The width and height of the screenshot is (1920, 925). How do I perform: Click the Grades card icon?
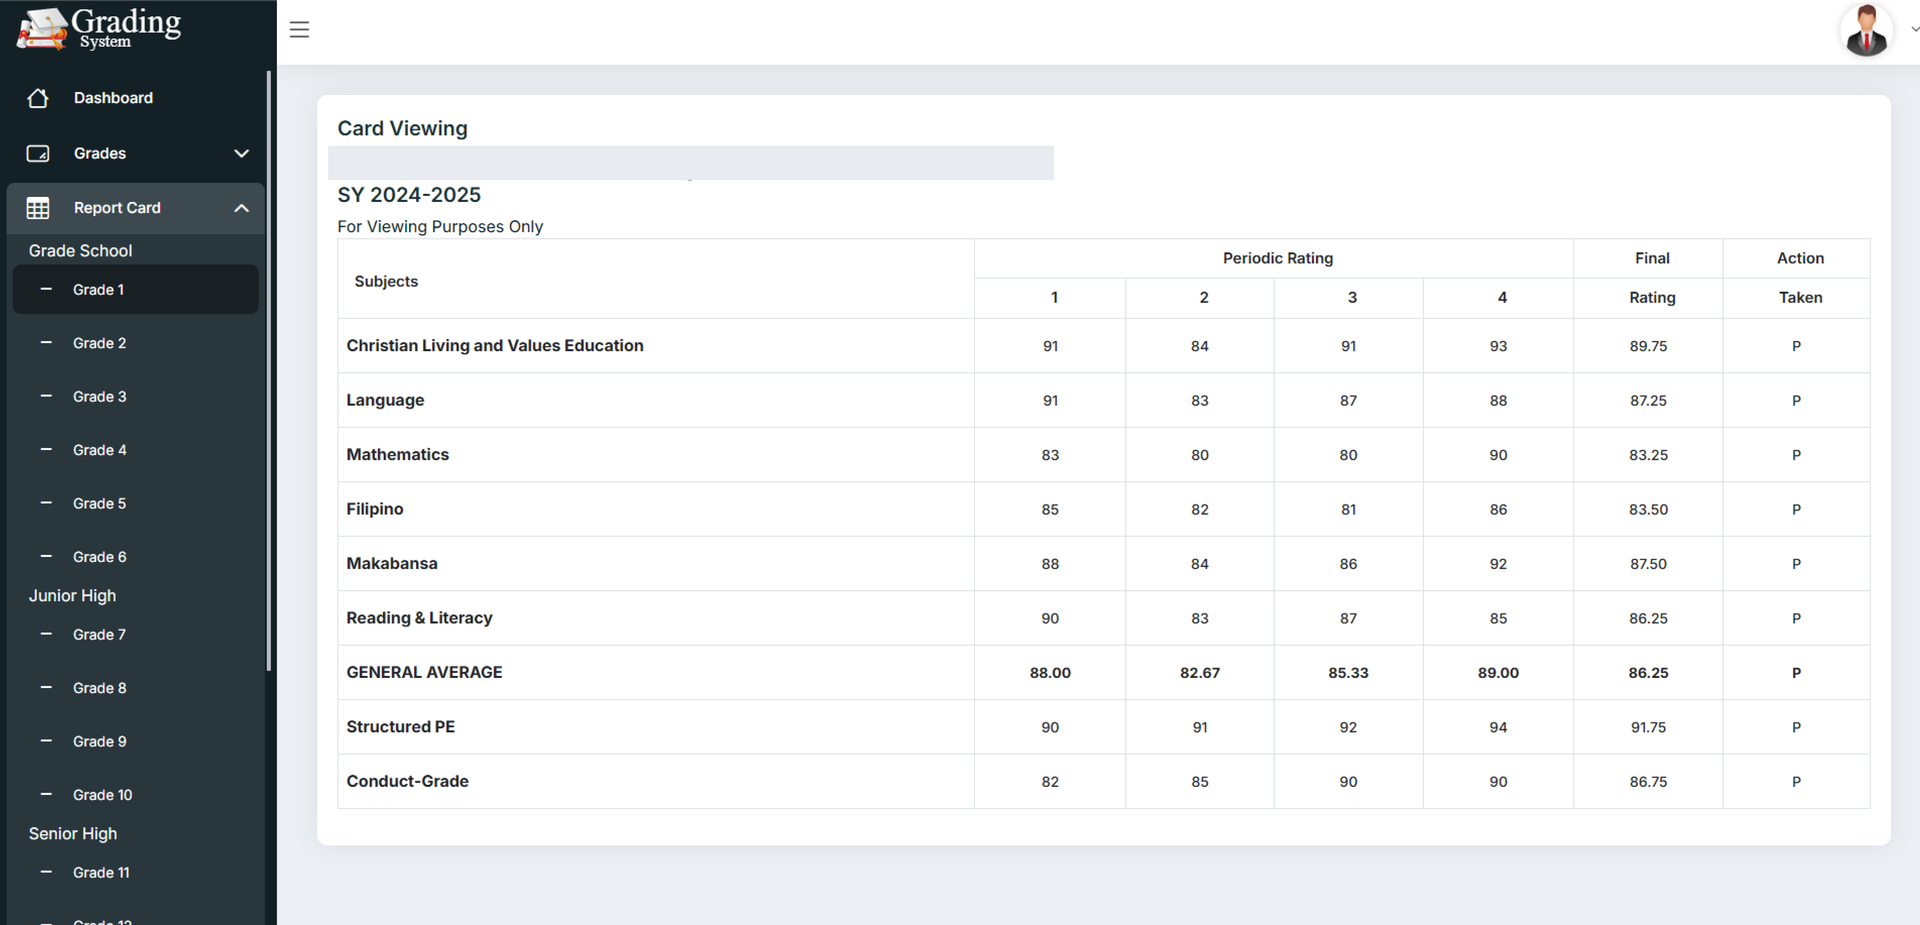(x=38, y=153)
